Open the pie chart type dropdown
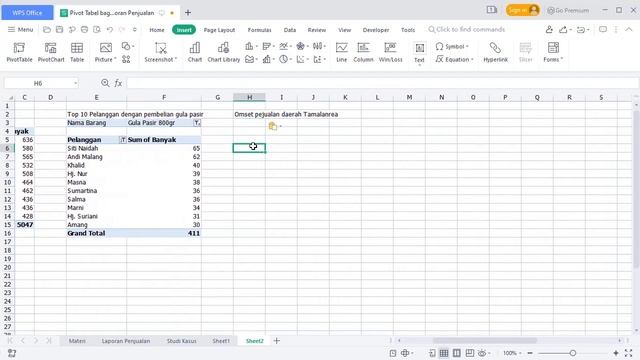This screenshot has width=640, height=360. pyautogui.click(x=285, y=59)
